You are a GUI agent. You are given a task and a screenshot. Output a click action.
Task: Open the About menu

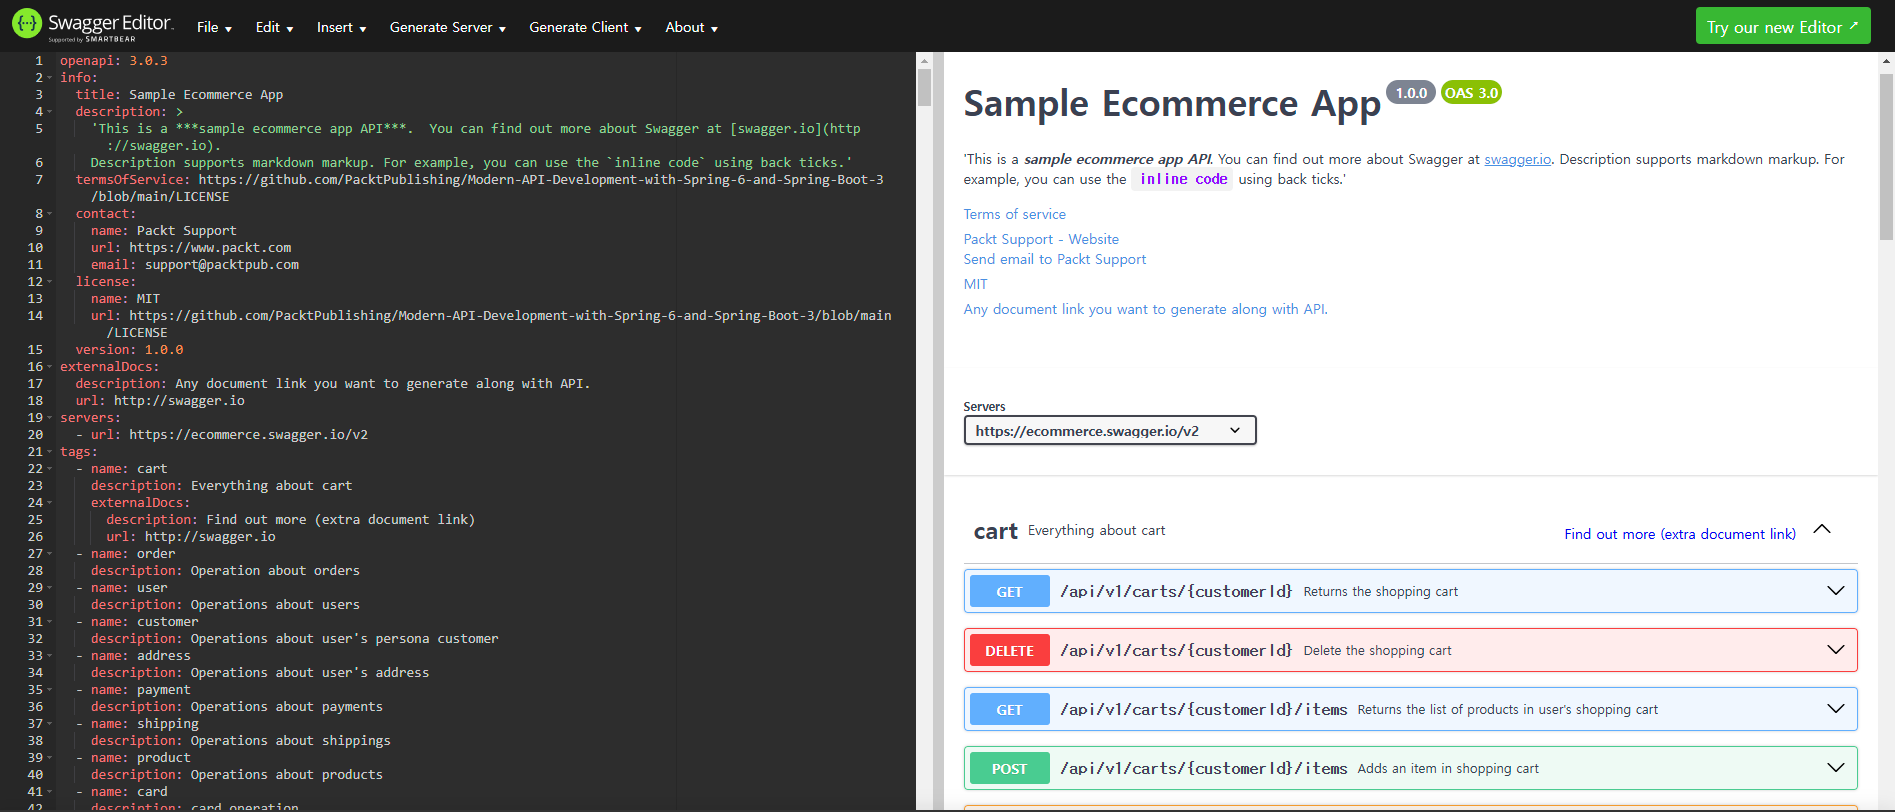pos(691,27)
